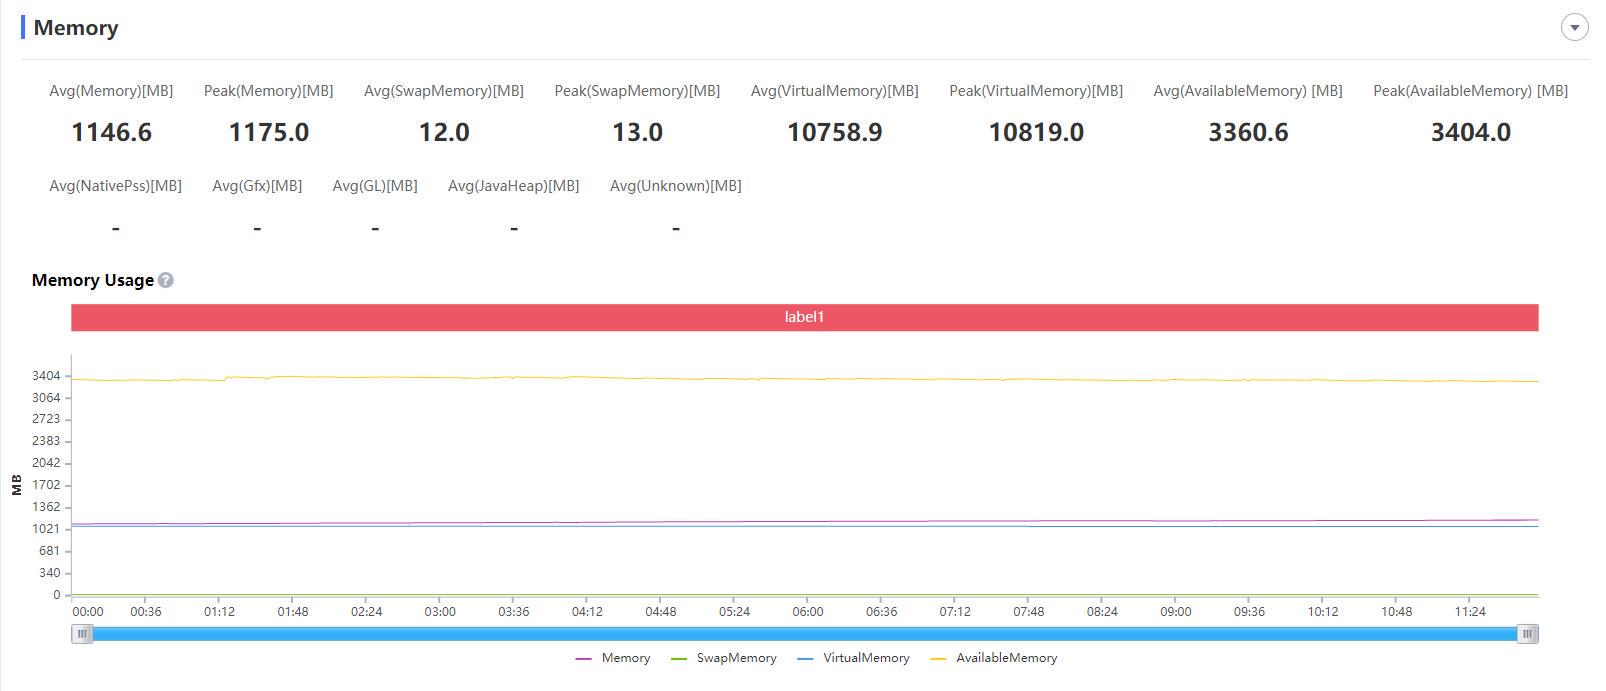Click the Peak(Memory) value 1175.0

268,132
